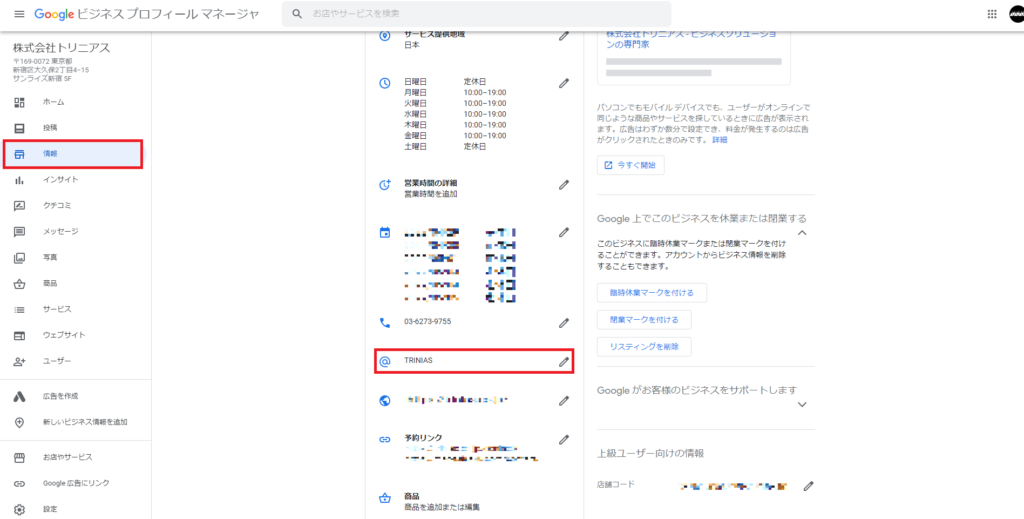This screenshot has height=519, width=1024.
Task: Click the 商品 basket icon in info list
Action: (x=385, y=499)
